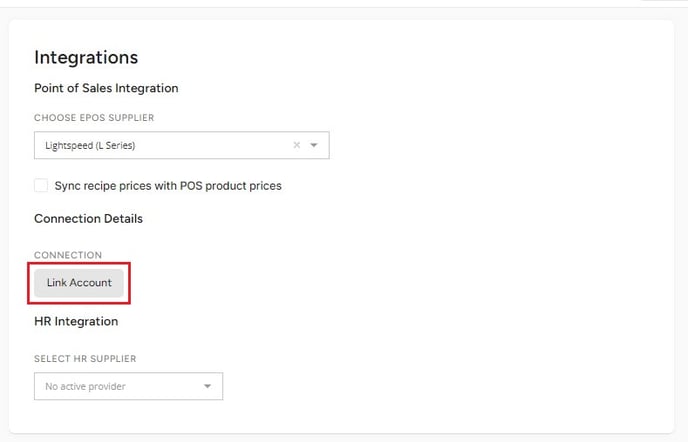Click the HR Integration heading

76,321
